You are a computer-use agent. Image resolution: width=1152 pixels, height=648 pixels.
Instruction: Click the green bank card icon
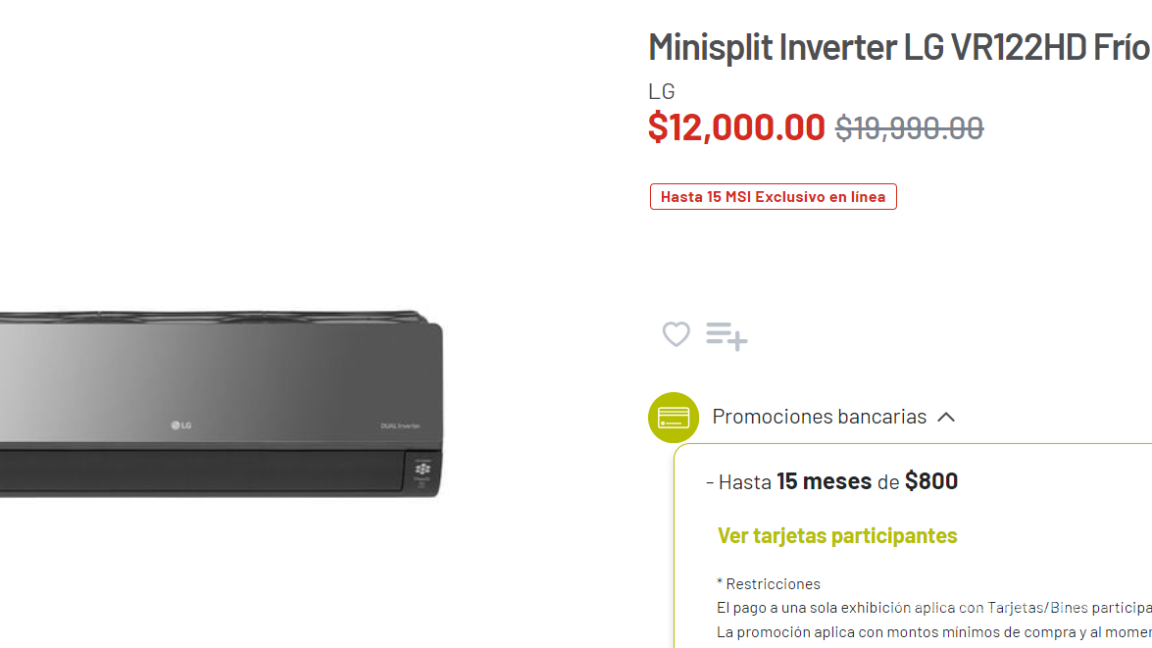(x=673, y=417)
